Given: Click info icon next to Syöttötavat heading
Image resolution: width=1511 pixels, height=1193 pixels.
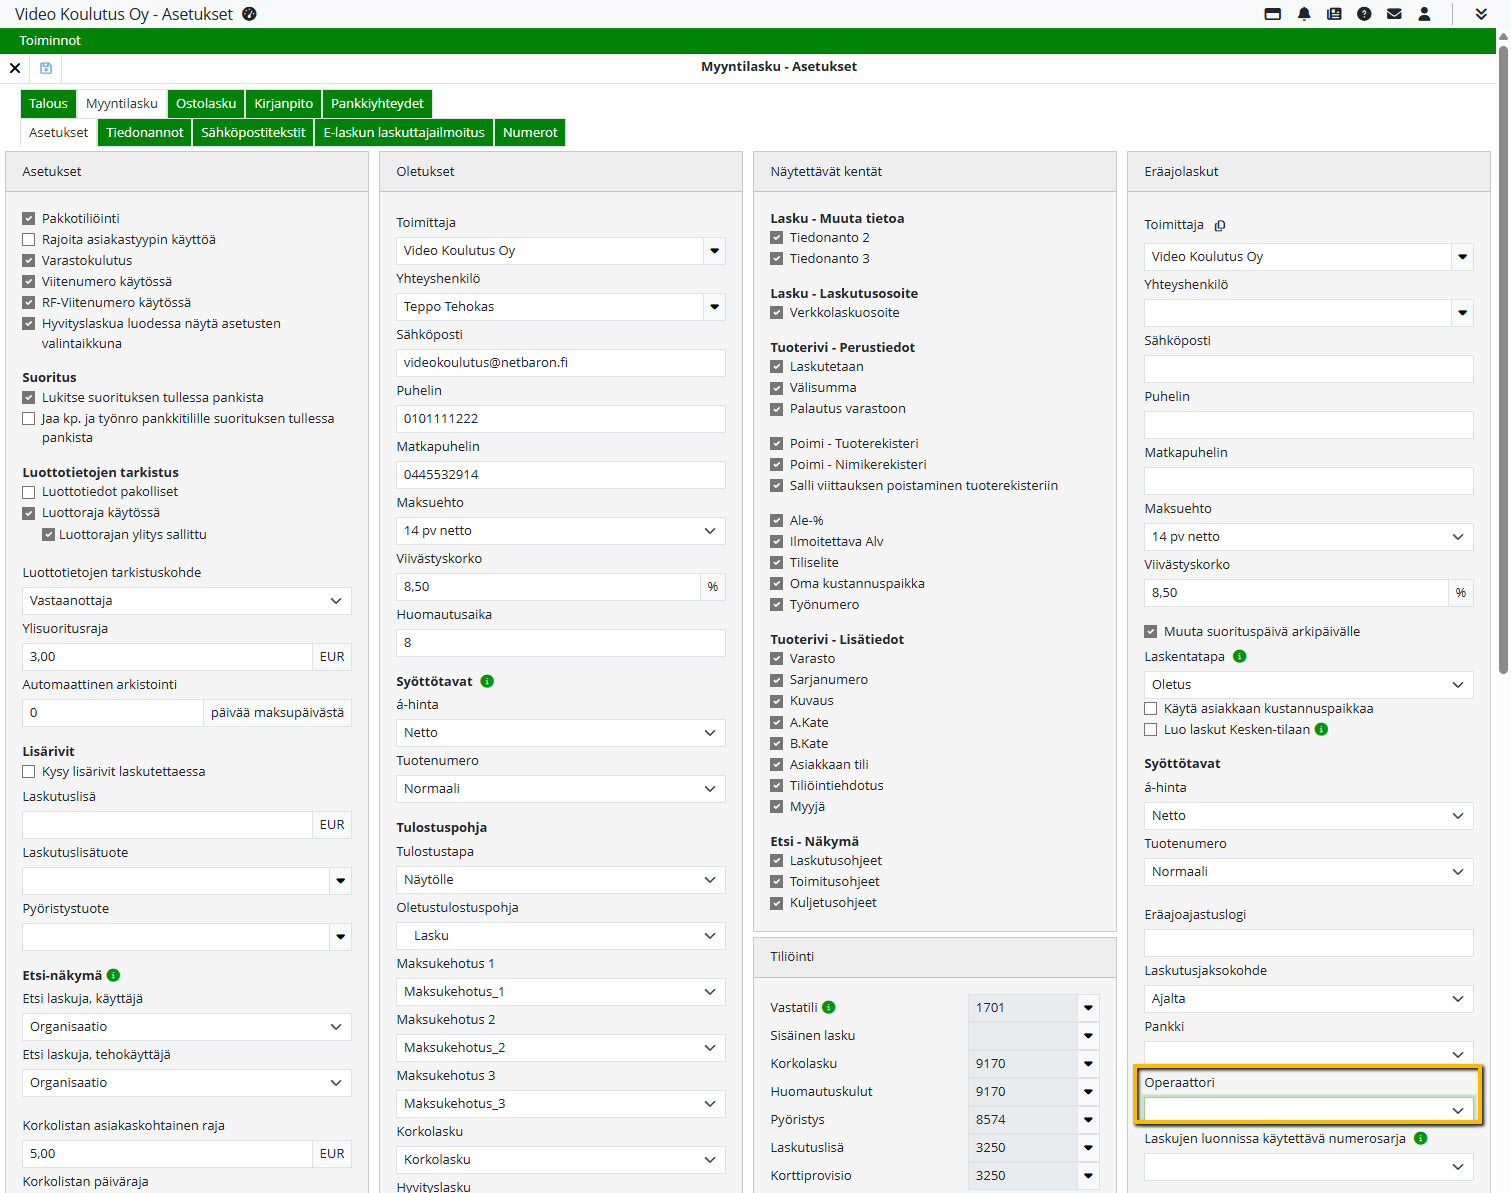Looking at the screenshot, I should tap(487, 681).
